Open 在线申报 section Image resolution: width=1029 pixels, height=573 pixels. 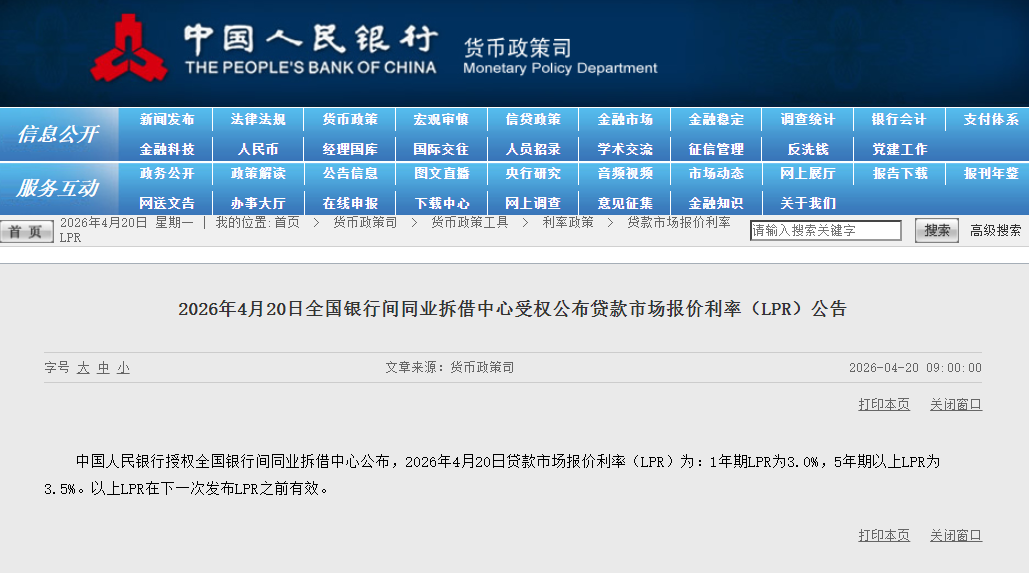click(x=350, y=203)
